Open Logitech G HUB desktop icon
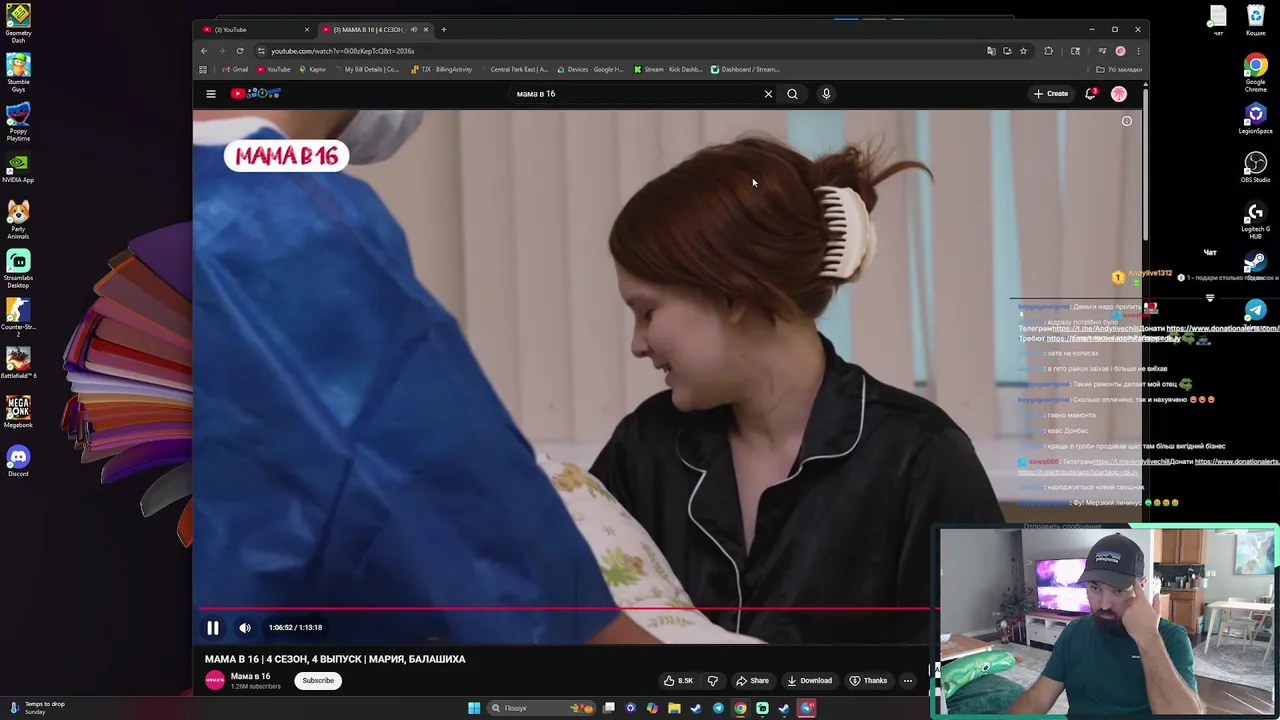This screenshot has width=1280, height=720. [x=1255, y=220]
